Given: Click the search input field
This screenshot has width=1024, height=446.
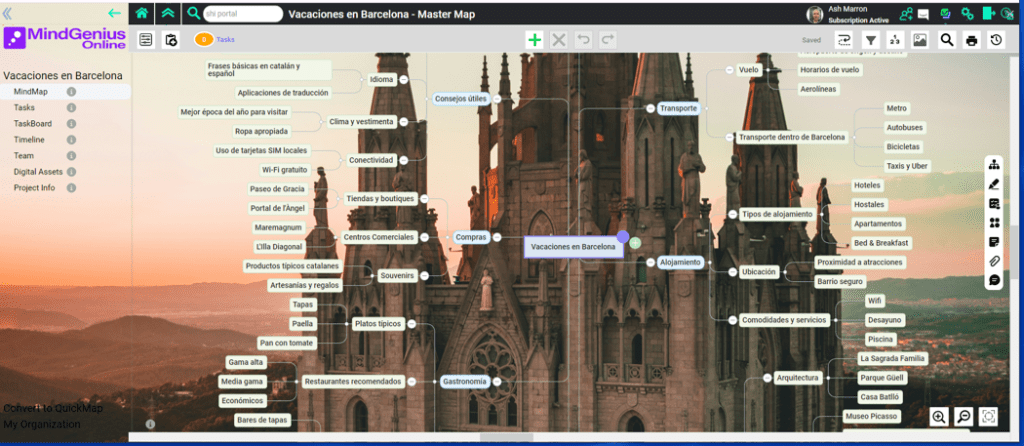Looking at the screenshot, I should pyautogui.click(x=242, y=14).
